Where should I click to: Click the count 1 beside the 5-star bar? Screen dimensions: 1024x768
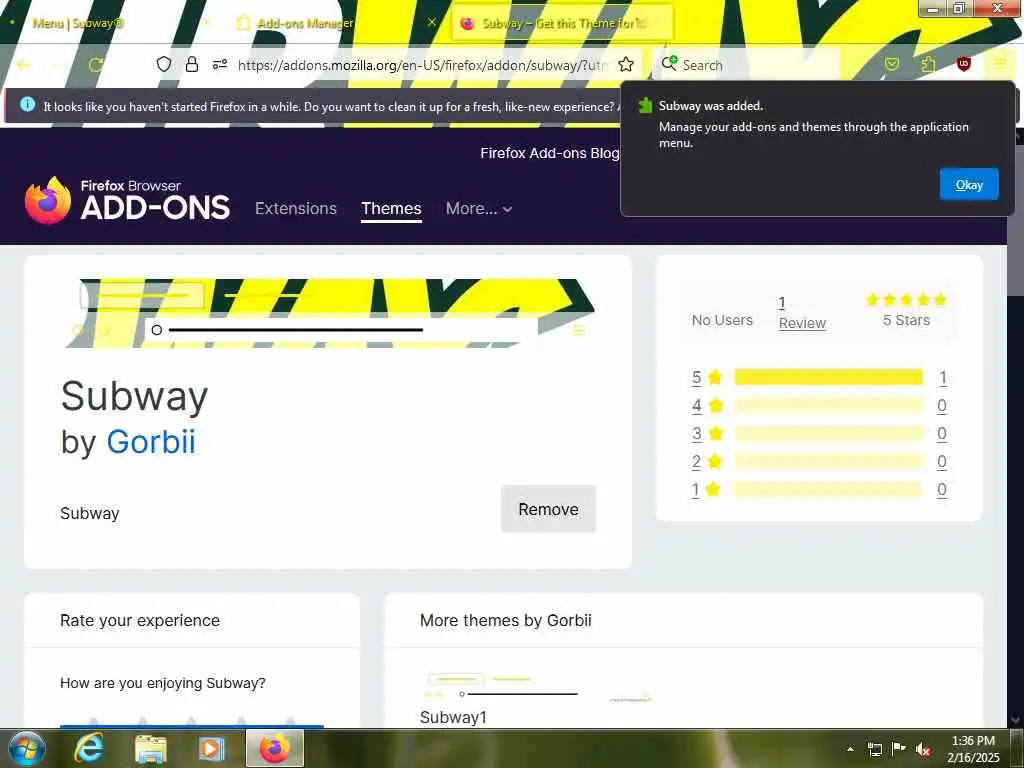pos(942,377)
